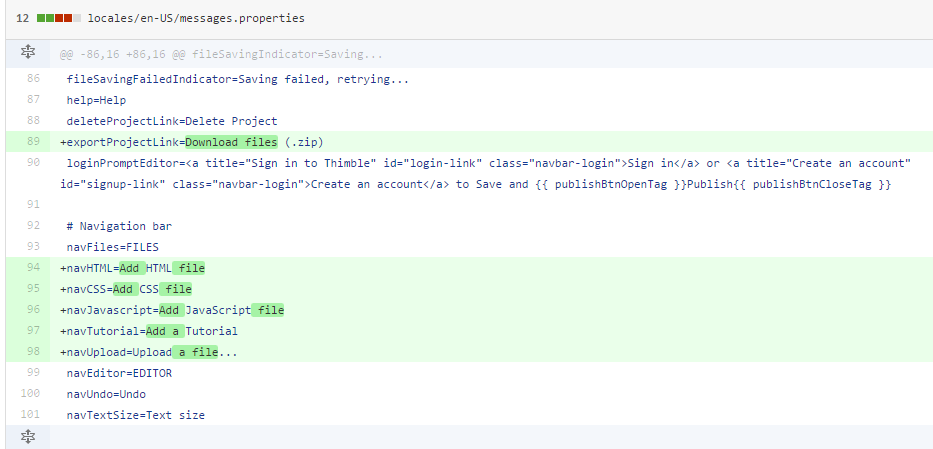
Task: Click line number 92
Action: [x=33, y=225]
